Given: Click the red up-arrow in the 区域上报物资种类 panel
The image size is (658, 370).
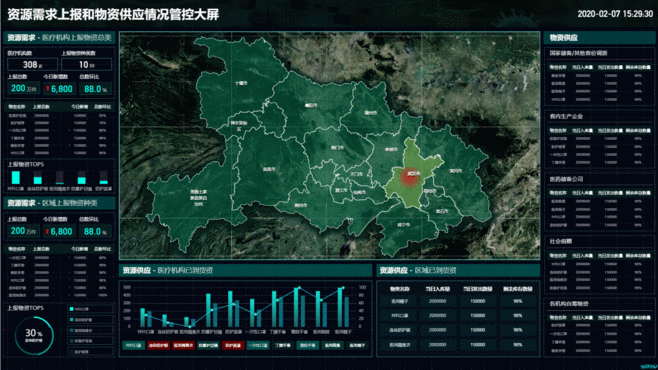Looking at the screenshot, I should pyautogui.click(x=48, y=232).
